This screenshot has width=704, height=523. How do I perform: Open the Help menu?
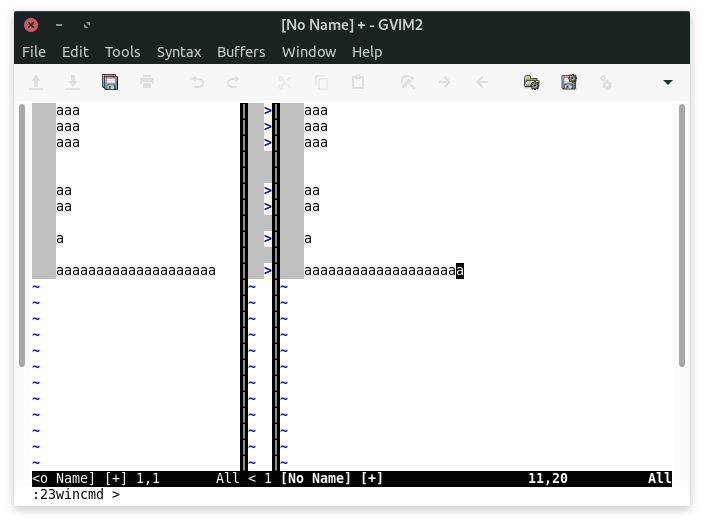click(367, 52)
